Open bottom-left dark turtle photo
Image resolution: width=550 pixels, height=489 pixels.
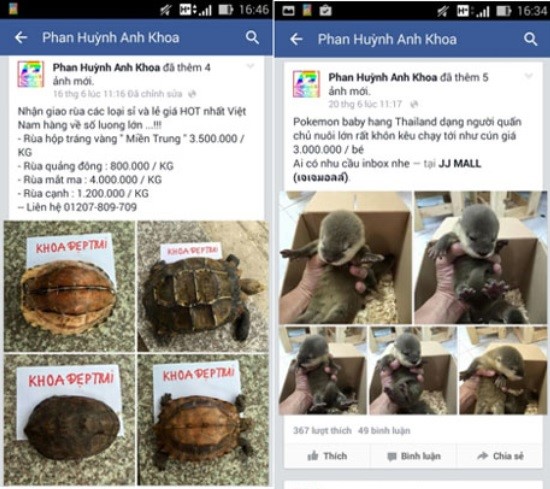coord(69,420)
